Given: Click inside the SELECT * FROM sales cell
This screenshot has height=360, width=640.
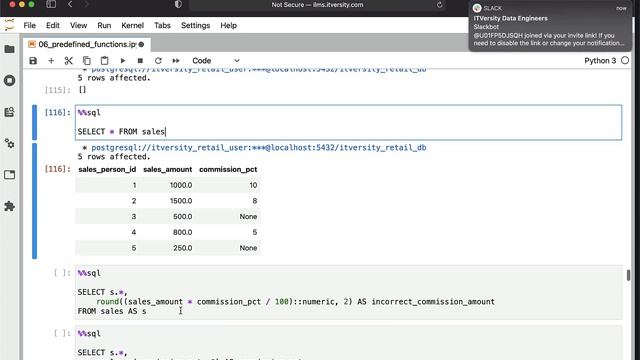Looking at the screenshot, I should (348, 122).
